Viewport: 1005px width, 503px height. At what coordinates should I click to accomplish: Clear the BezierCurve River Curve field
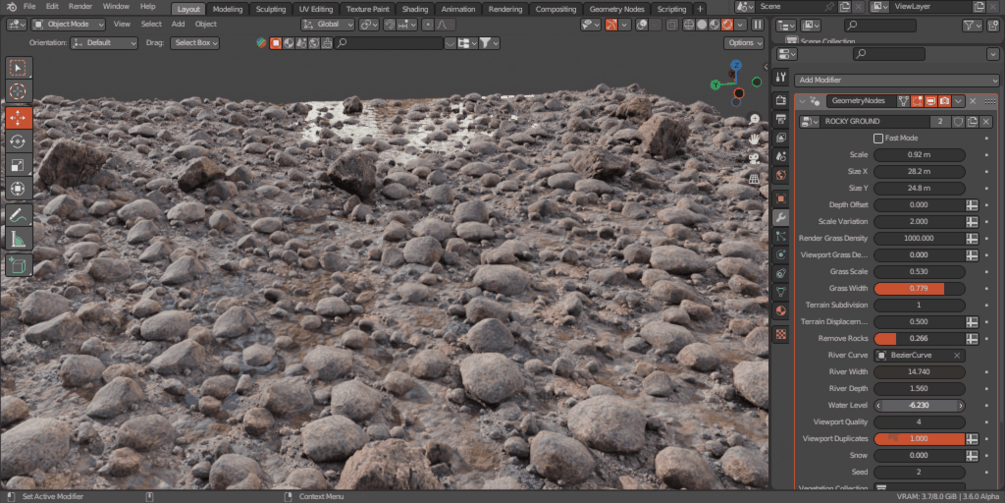958,356
